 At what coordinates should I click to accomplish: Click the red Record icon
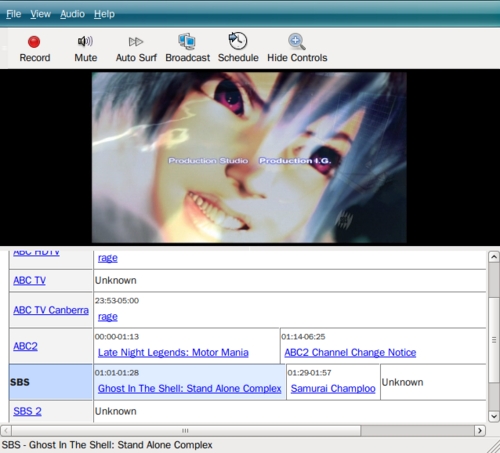[x=34, y=42]
